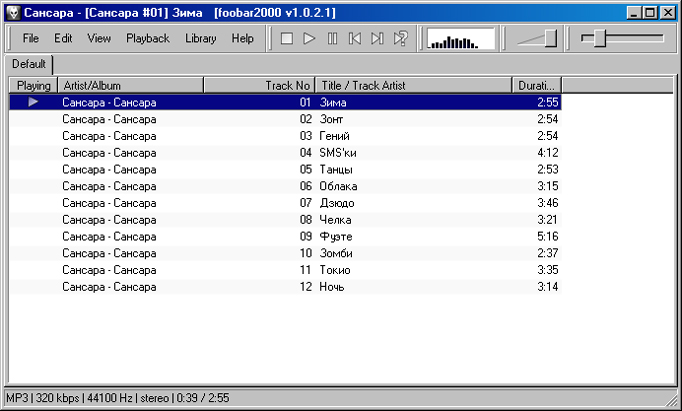Pause playback with the Pause button
Screen dimensions: 682x411
tap(332, 39)
